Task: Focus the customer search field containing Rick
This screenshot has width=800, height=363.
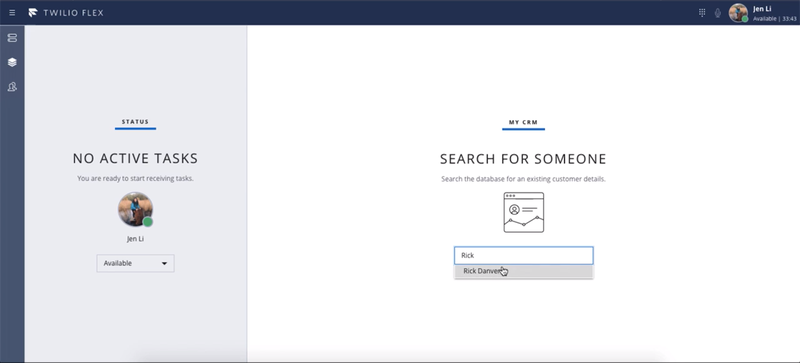Action: point(523,255)
